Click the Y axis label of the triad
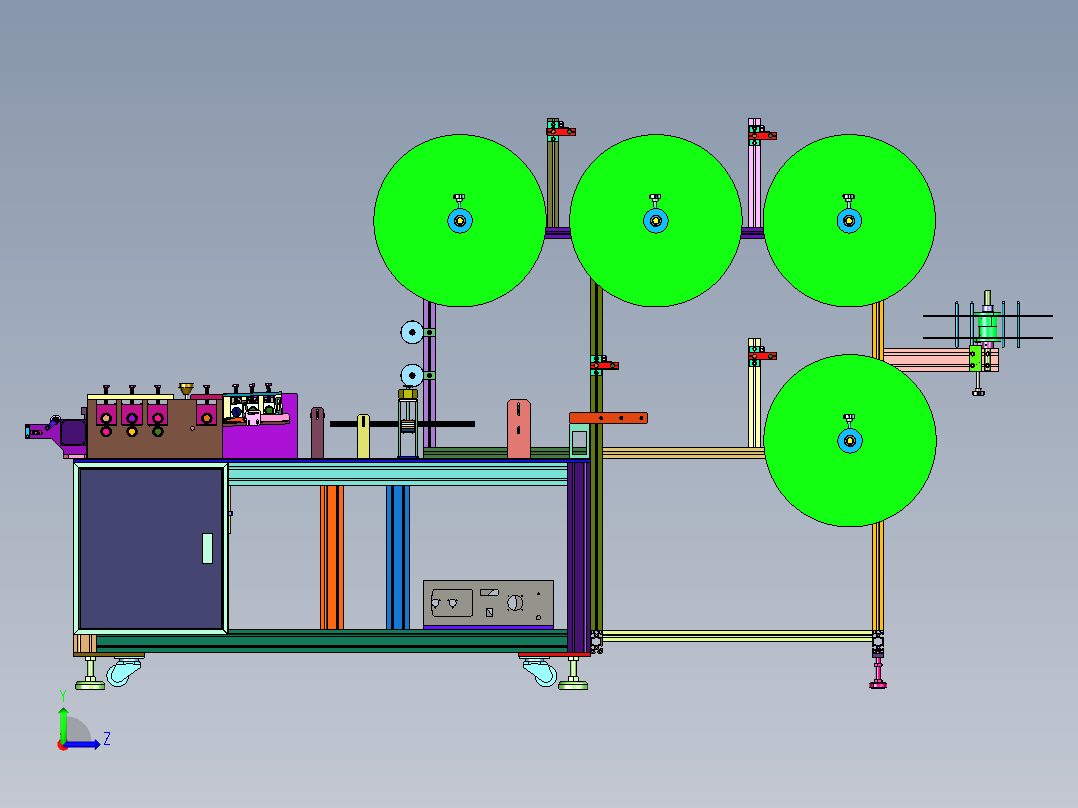 [63, 695]
